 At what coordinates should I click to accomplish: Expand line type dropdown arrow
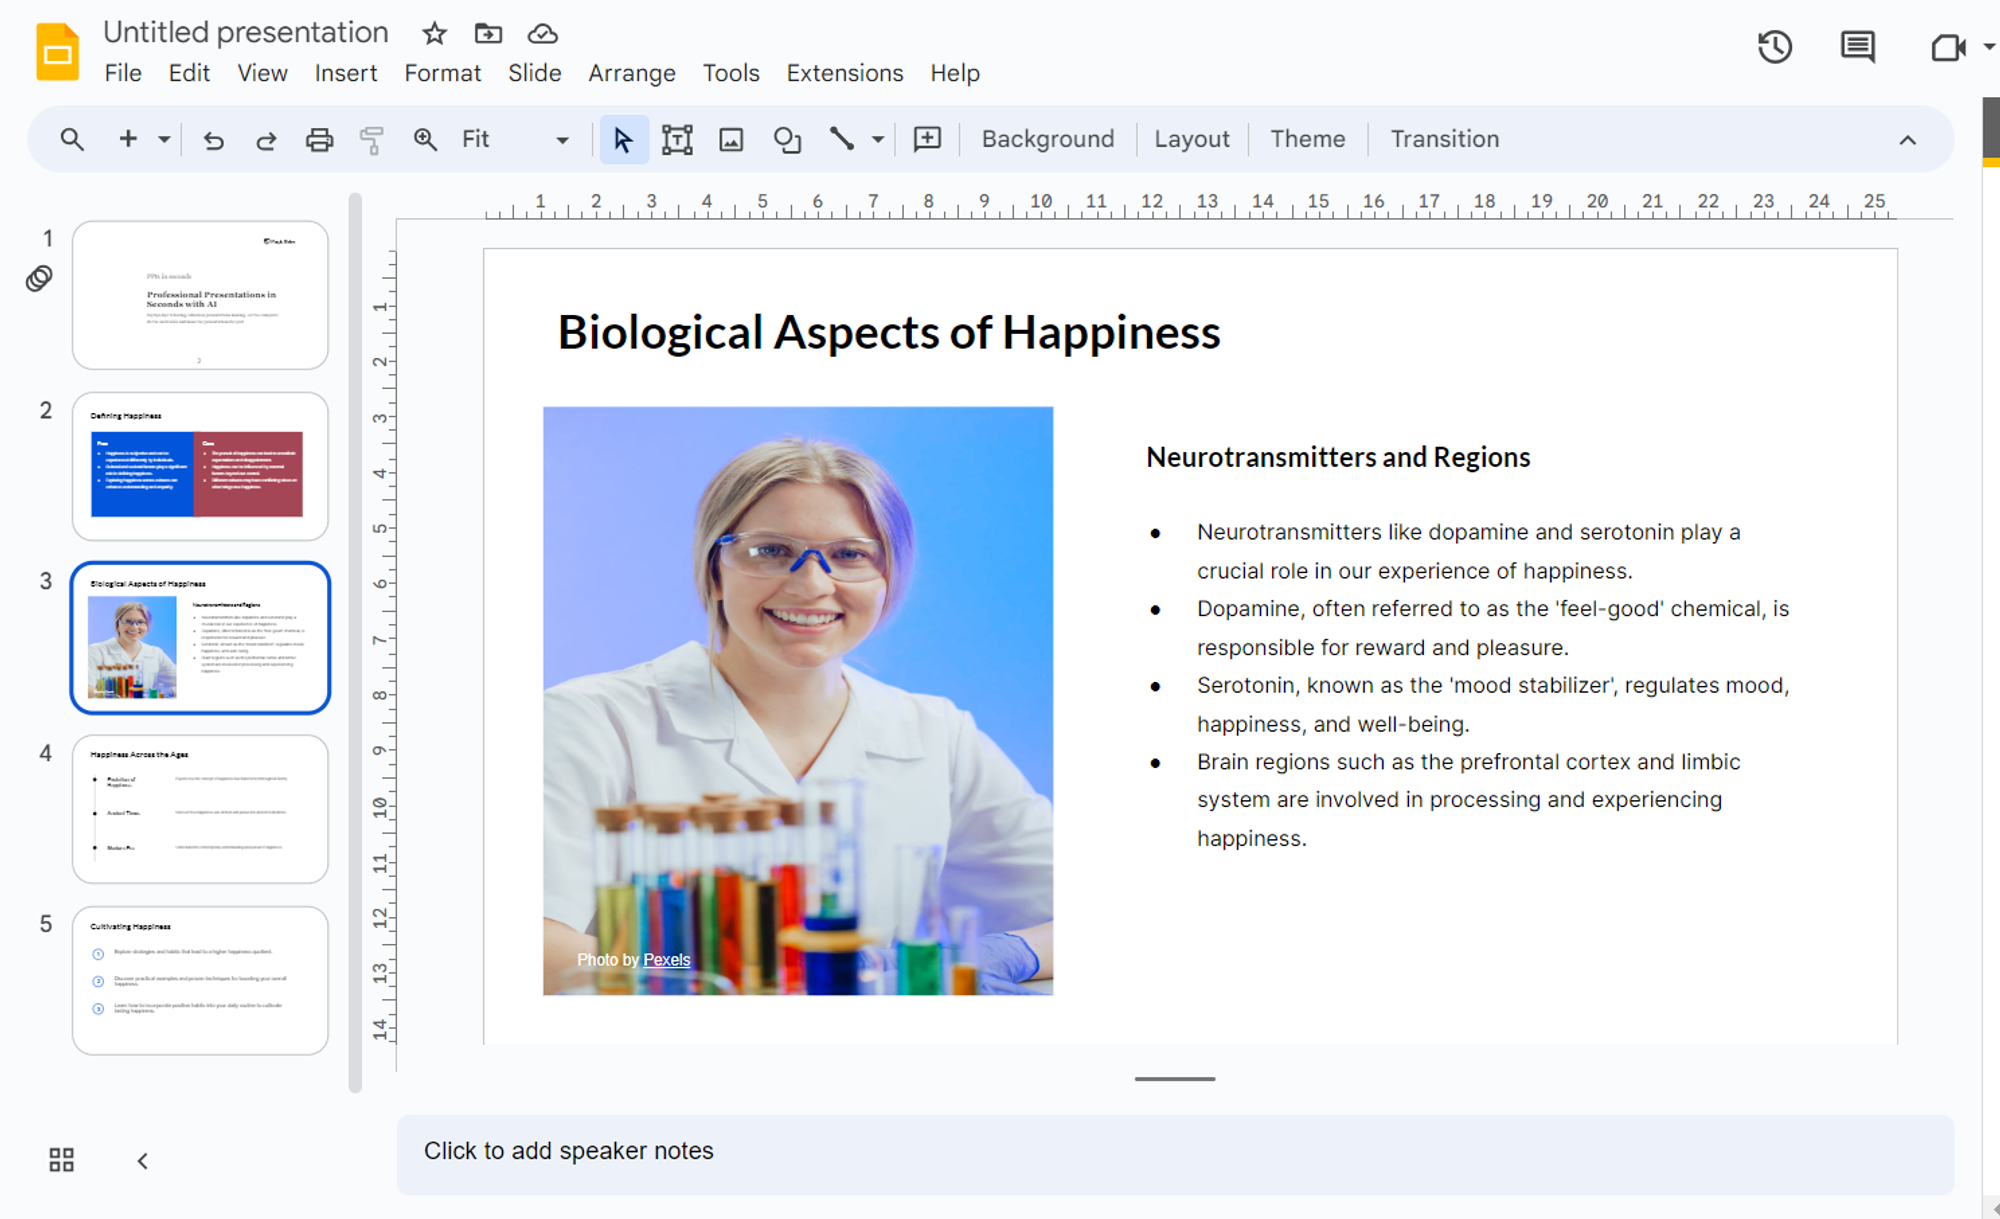tap(878, 139)
